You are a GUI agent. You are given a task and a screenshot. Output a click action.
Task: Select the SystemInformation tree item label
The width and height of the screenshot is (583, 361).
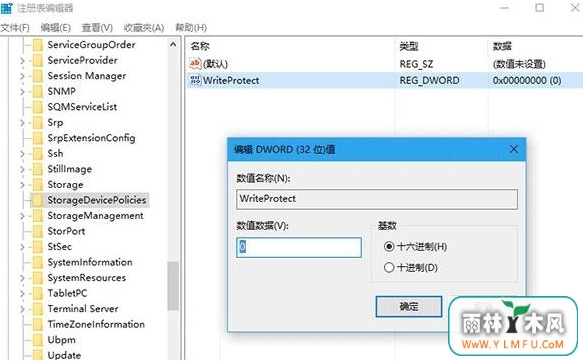pyautogui.click(x=90, y=262)
